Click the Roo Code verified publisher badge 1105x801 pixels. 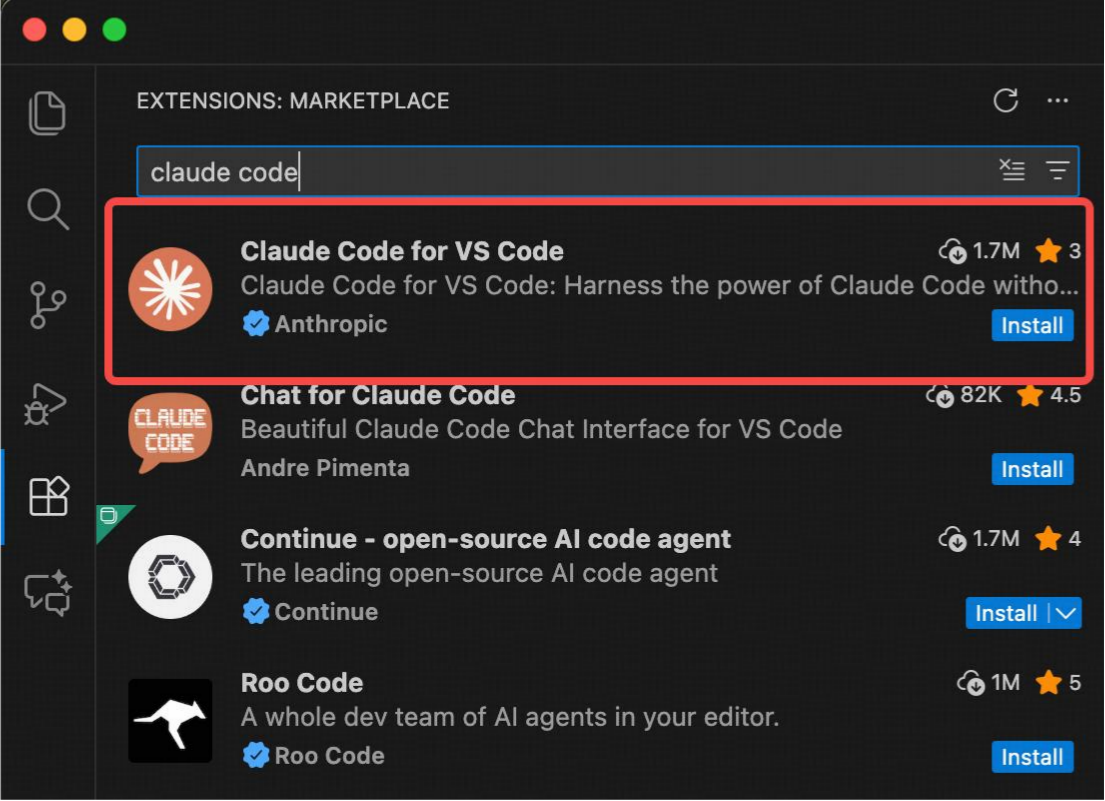point(256,755)
